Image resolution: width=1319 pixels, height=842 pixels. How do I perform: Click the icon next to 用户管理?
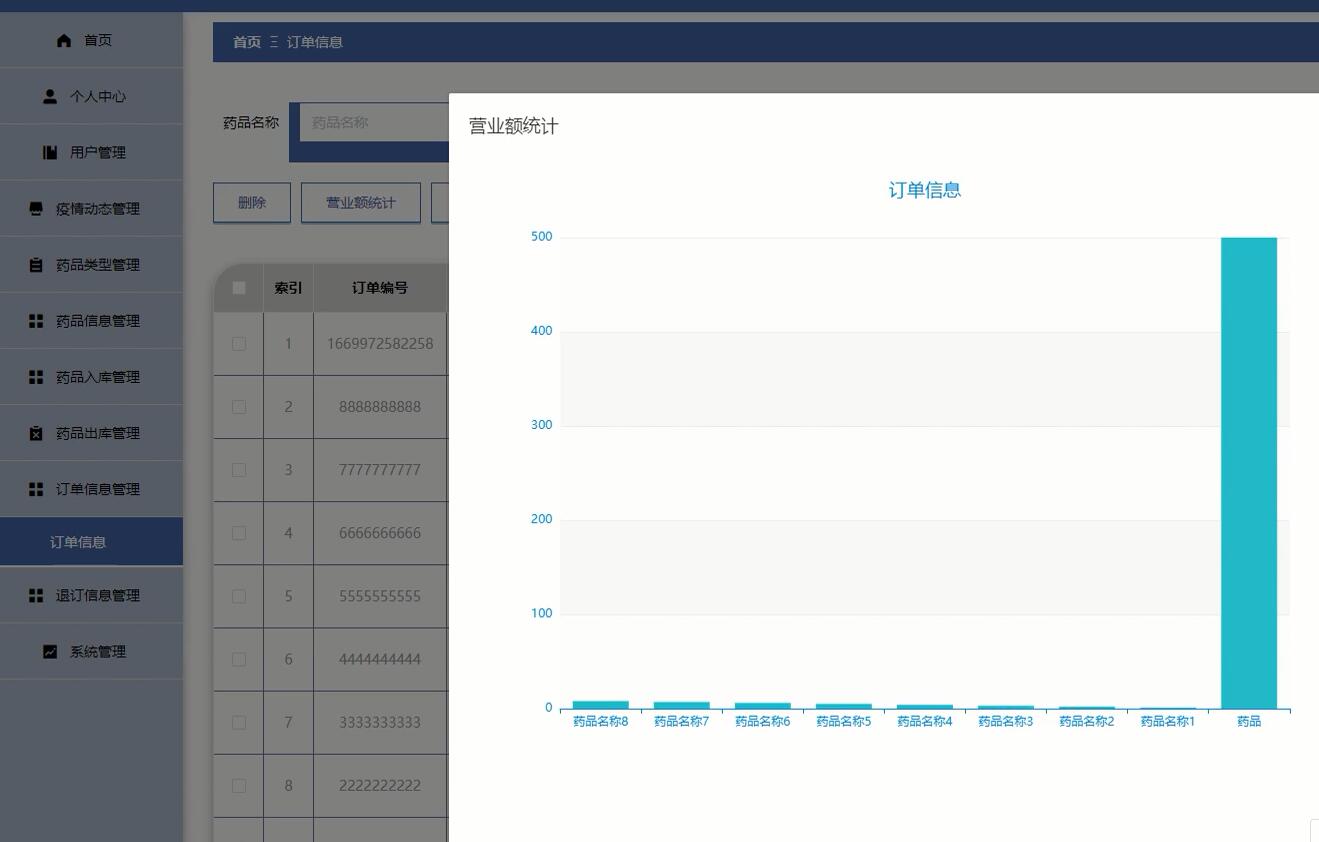[x=50, y=152]
